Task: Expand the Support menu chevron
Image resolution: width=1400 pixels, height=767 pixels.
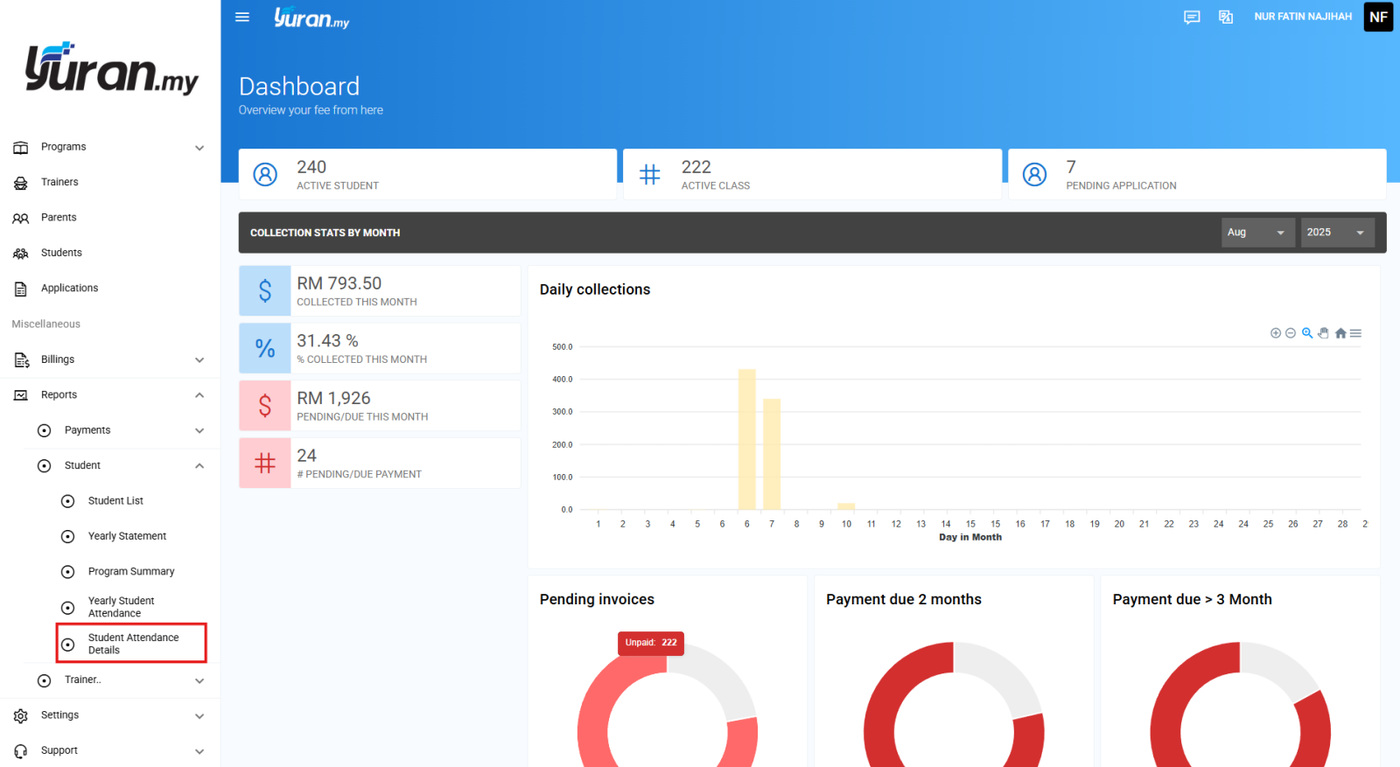Action: (199, 751)
